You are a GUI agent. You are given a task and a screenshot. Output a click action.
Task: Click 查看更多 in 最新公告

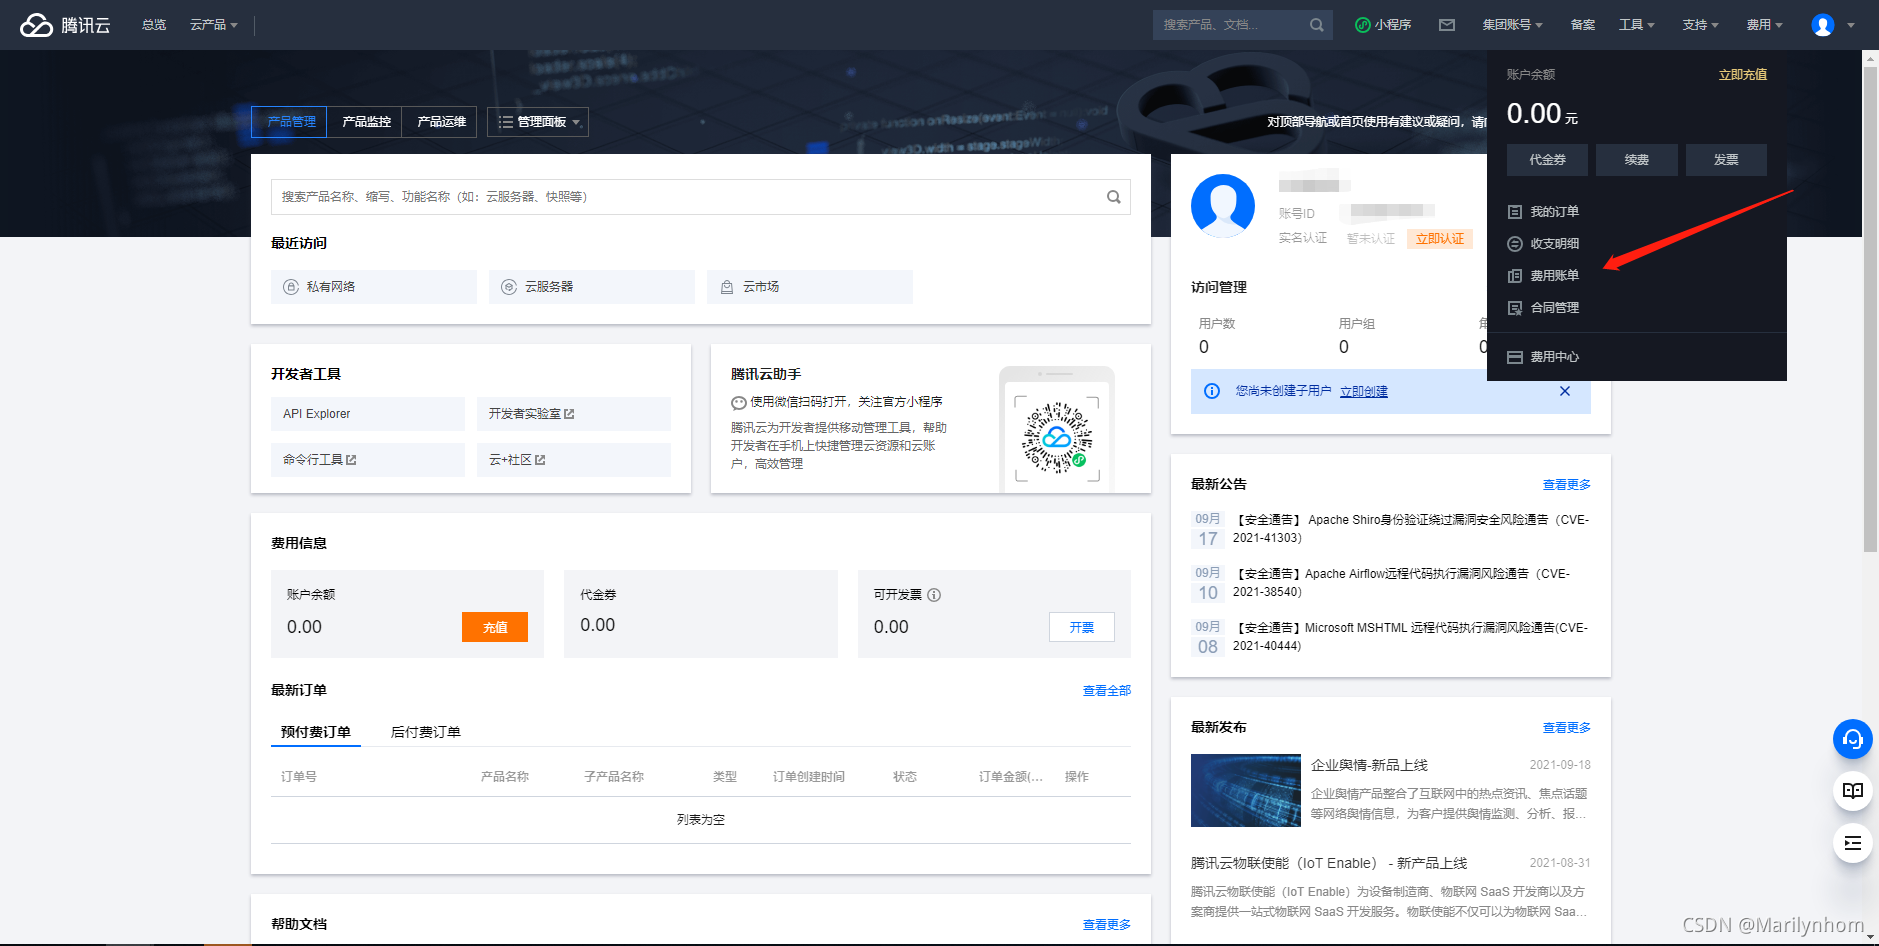point(1567,485)
